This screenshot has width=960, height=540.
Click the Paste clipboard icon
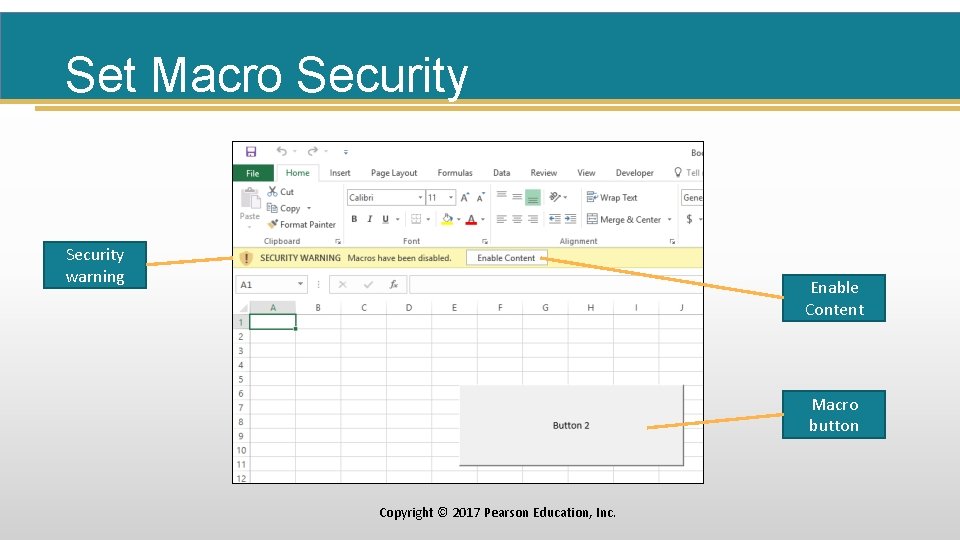pos(250,198)
